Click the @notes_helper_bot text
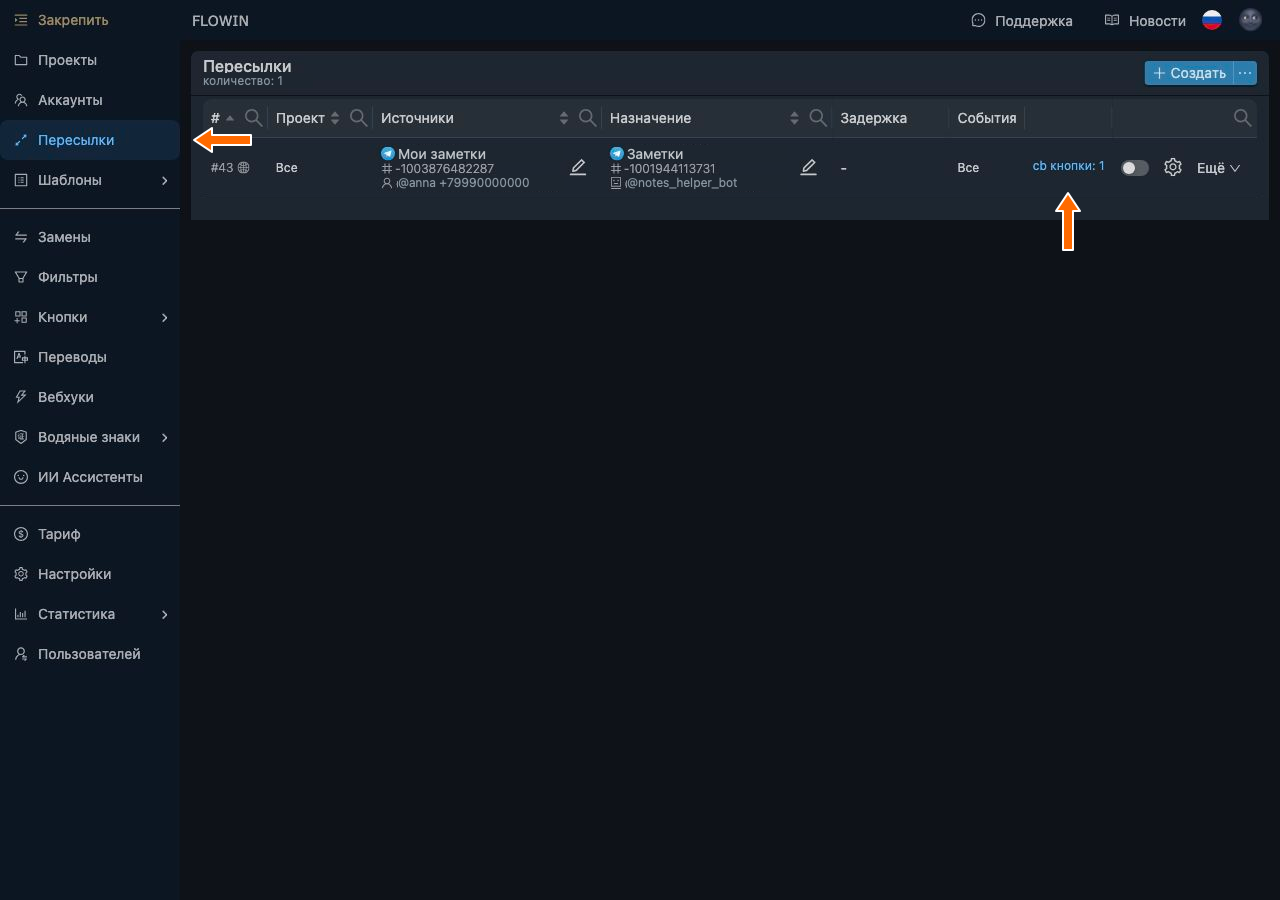The image size is (1280, 900). pyautogui.click(x=681, y=183)
